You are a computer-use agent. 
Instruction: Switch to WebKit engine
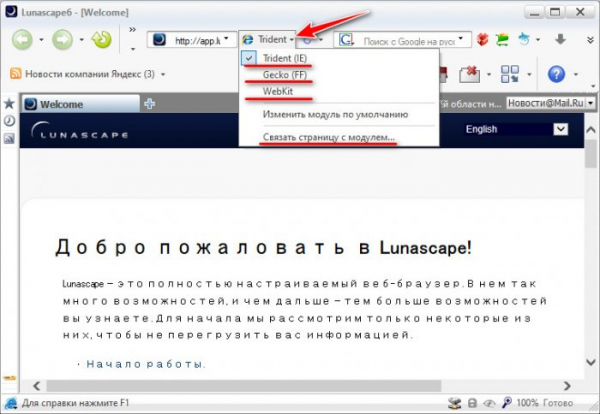tap(277, 92)
